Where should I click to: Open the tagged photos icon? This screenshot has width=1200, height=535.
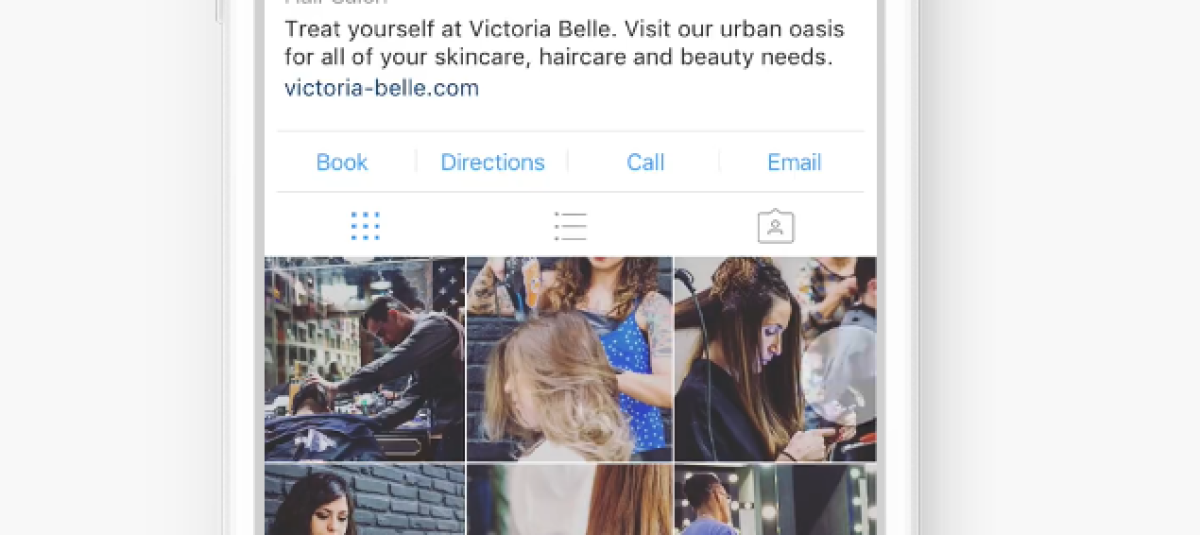pyautogui.click(x=775, y=226)
